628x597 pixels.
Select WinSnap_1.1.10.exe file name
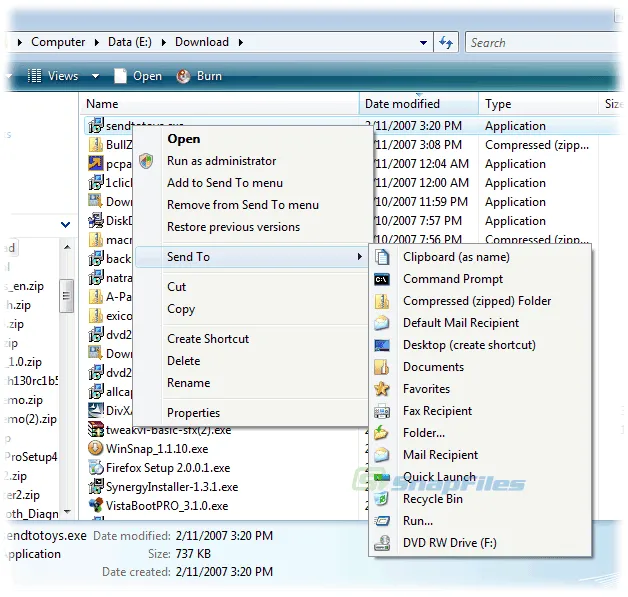157,449
